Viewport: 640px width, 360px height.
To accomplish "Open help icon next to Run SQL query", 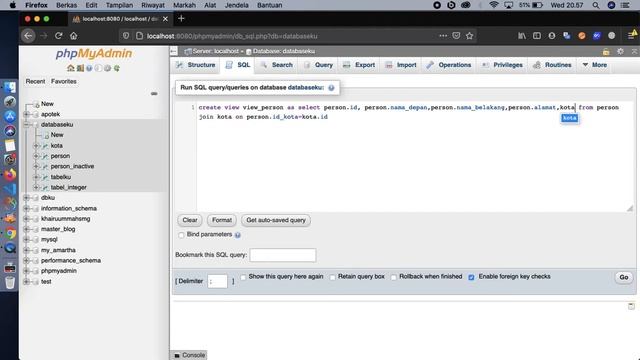I will [331, 88].
